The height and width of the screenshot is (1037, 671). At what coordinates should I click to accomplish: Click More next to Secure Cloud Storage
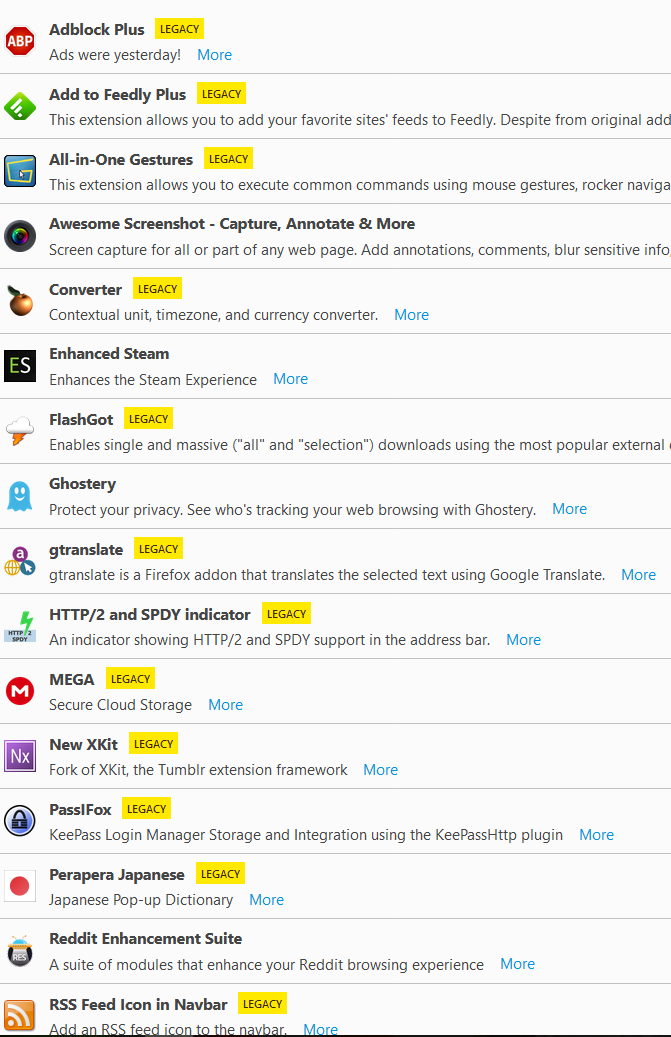[x=225, y=705]
